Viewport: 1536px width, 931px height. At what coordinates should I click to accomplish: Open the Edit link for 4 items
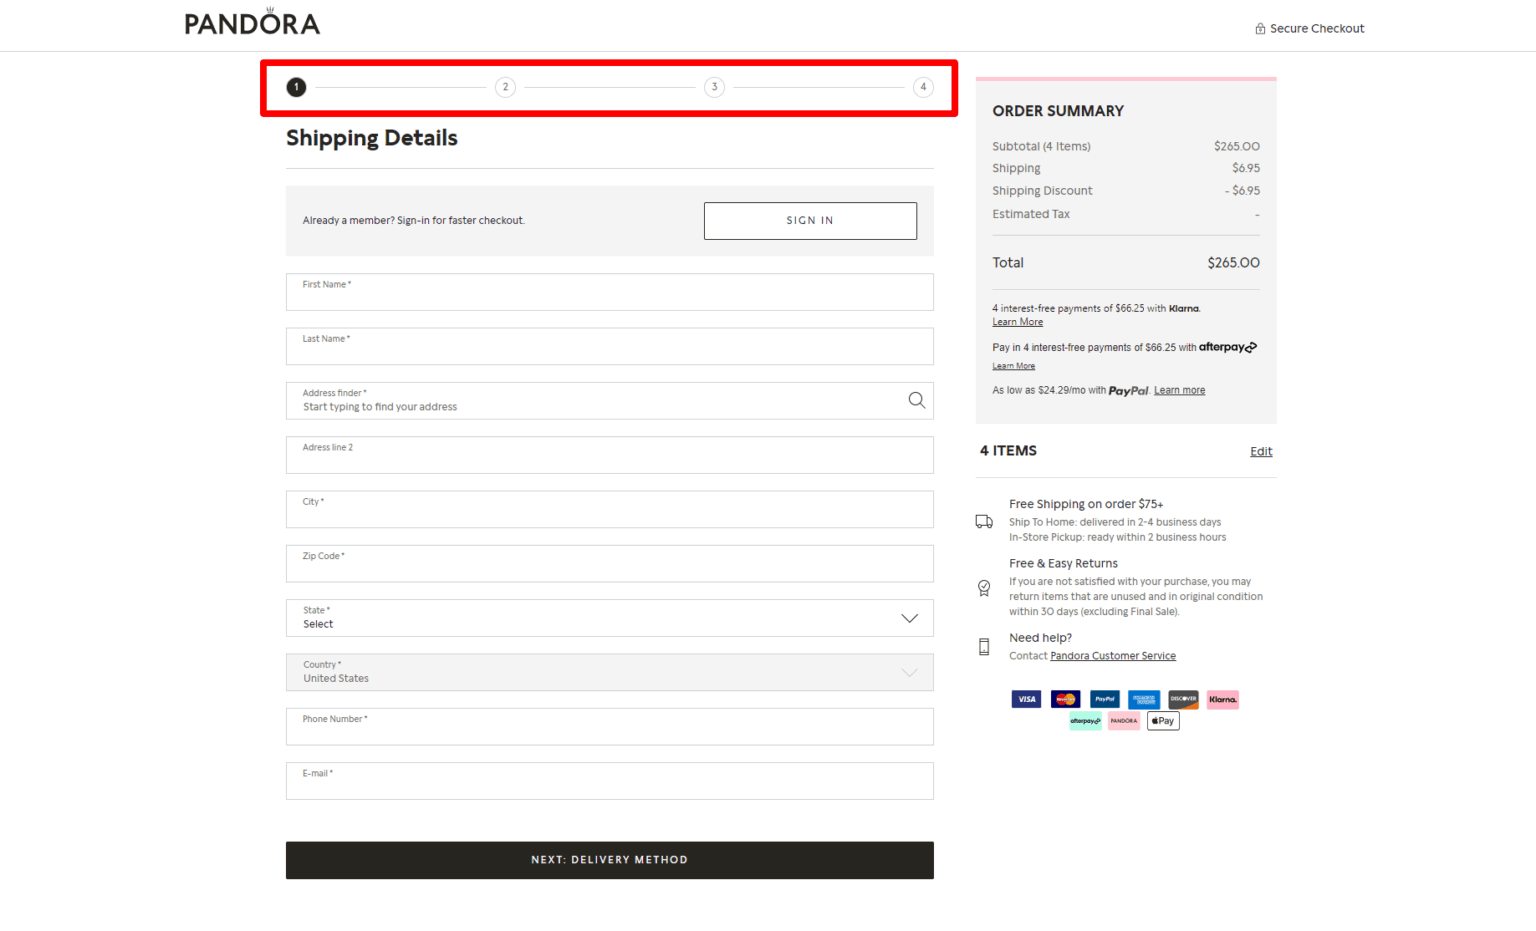pos(1260,451)
